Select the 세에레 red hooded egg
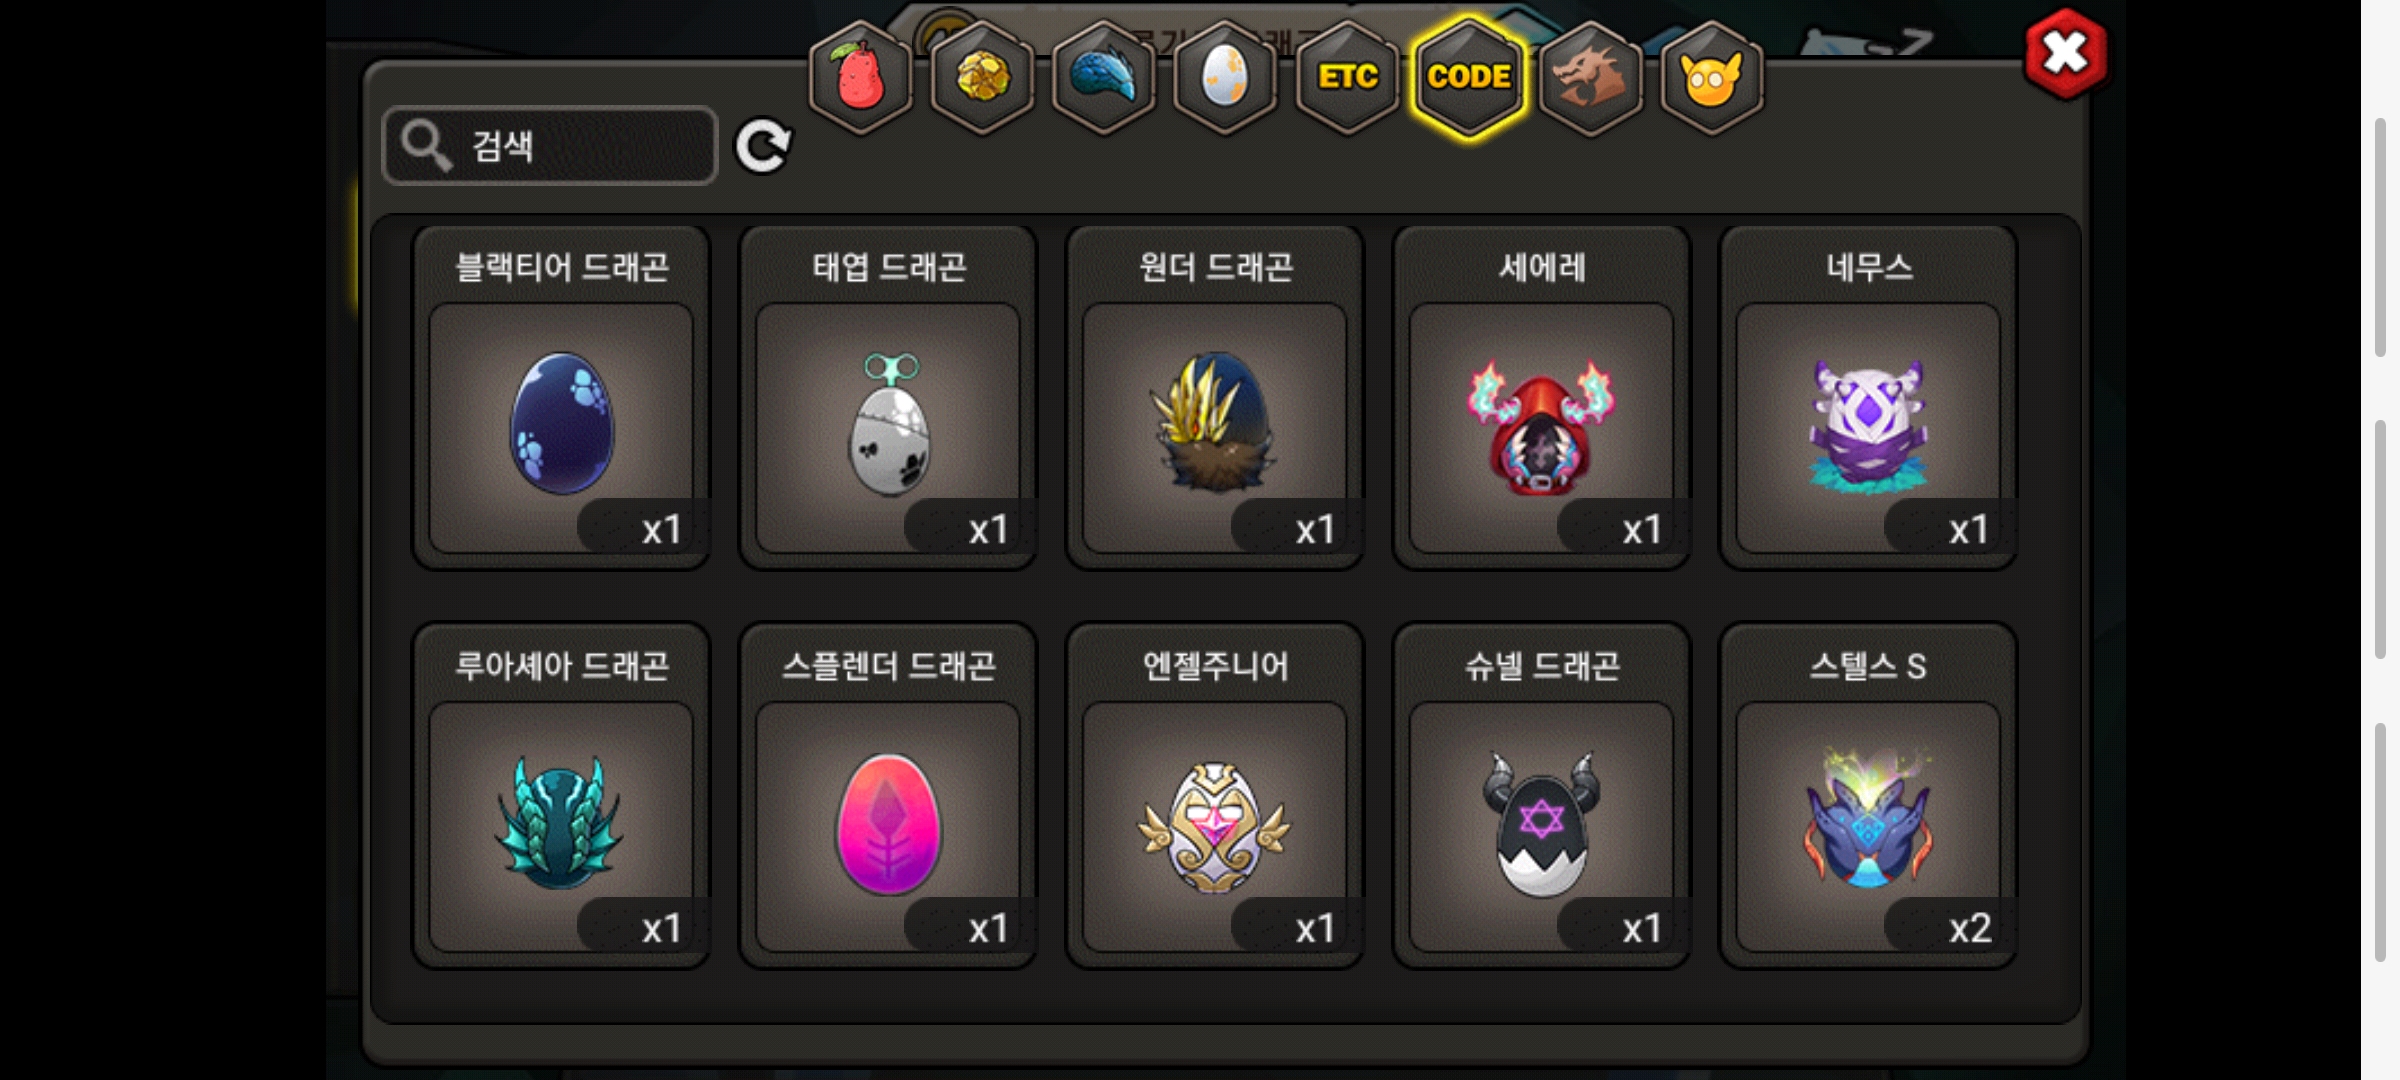The height and width of the screenshot is (1080, 2400). (x=1542, y=397)
